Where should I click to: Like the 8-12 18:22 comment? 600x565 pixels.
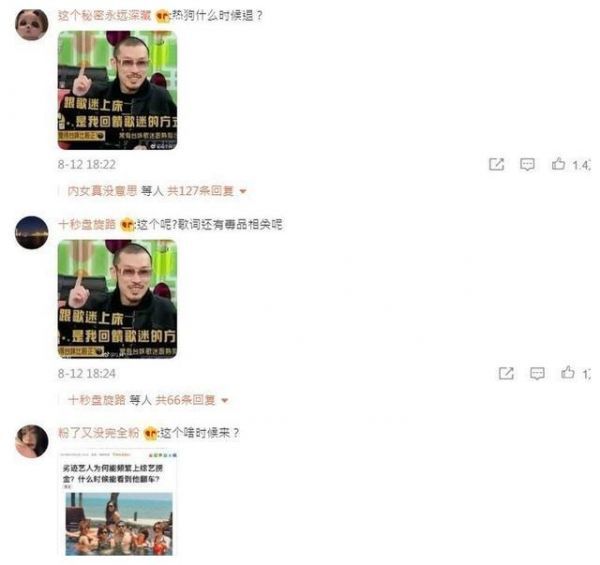coord(558,164)
